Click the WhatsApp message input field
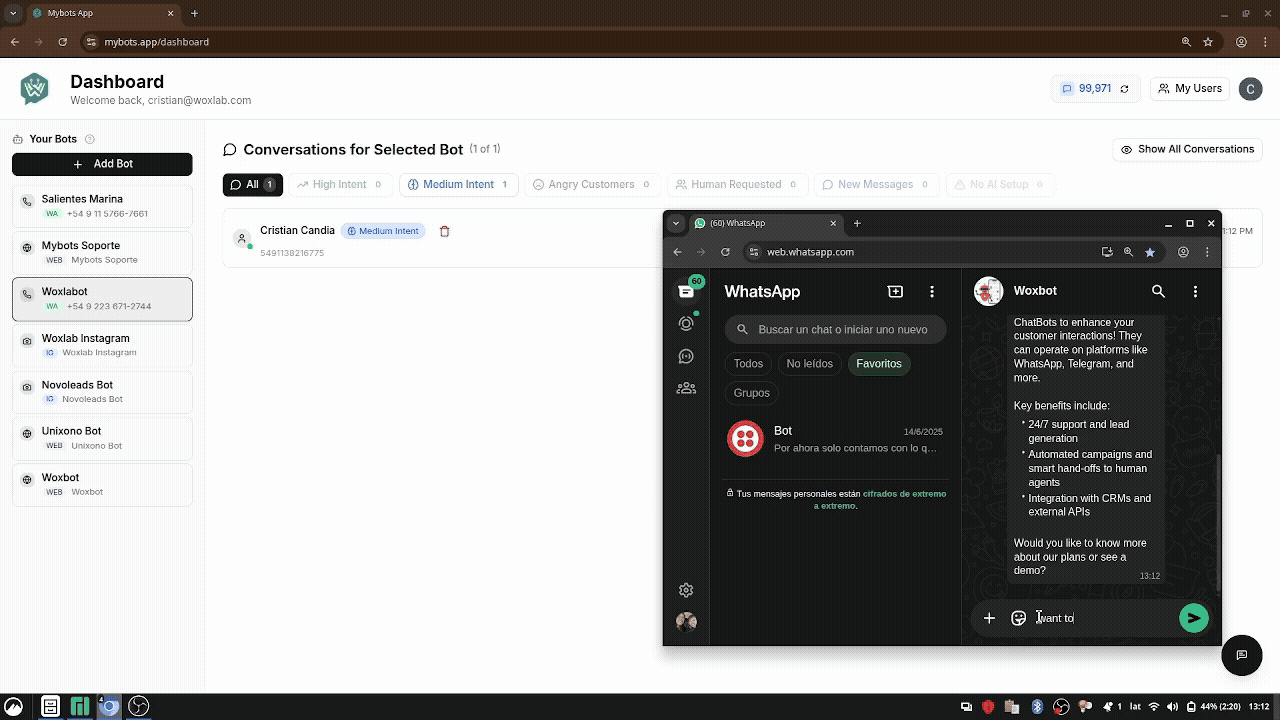 (1103, 618)
